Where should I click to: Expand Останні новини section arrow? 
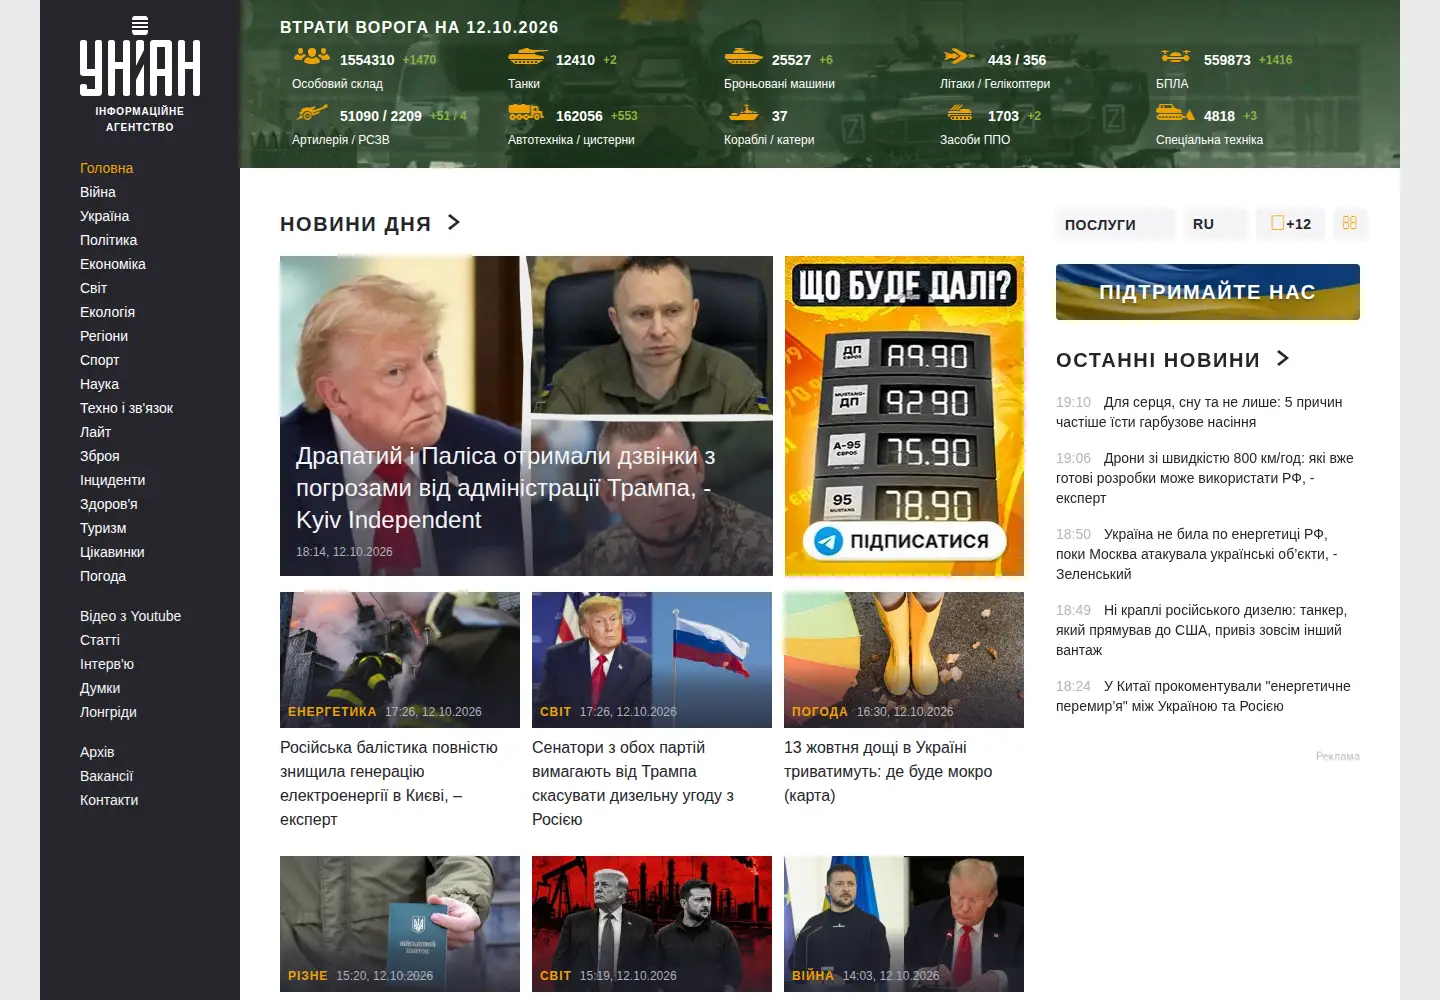[1283, 358]
